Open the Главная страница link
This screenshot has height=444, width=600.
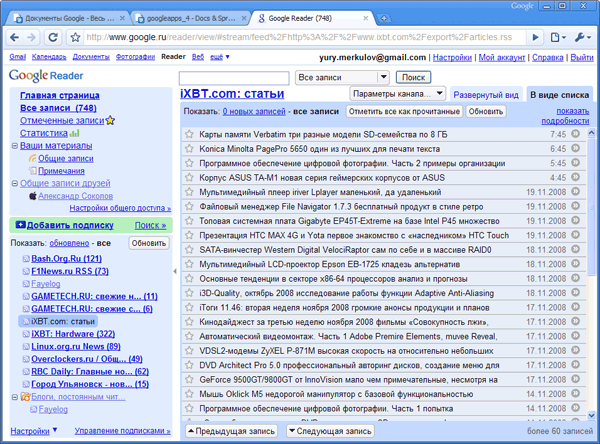60,95
